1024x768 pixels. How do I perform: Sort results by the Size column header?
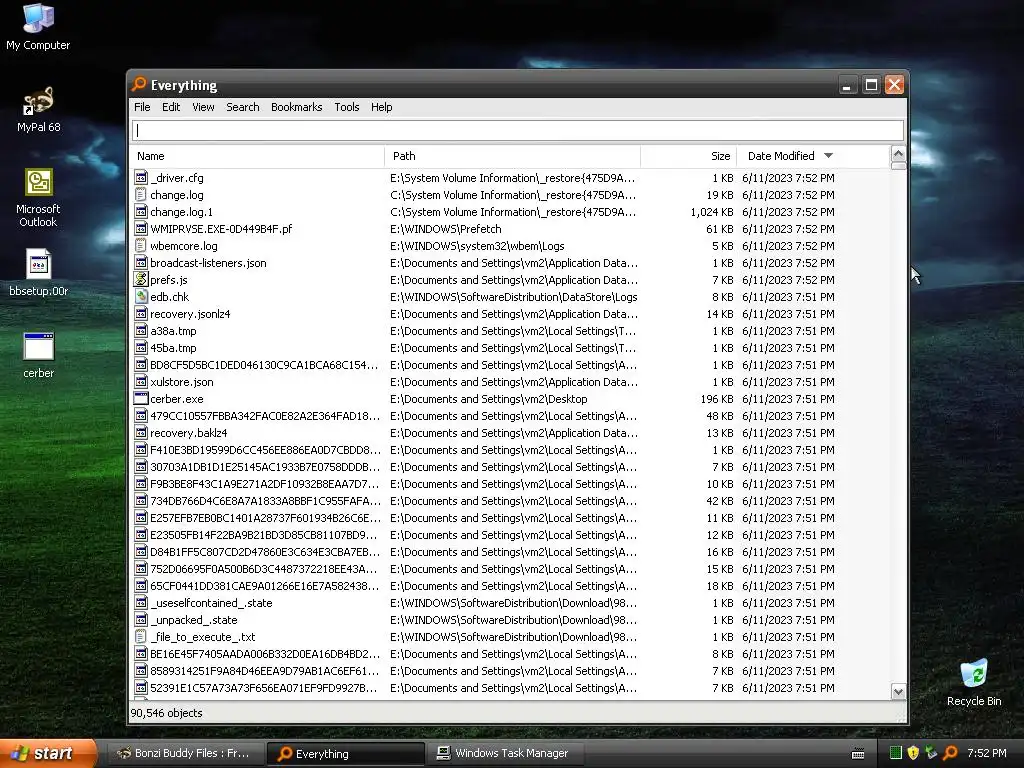(x=689, y=156)
